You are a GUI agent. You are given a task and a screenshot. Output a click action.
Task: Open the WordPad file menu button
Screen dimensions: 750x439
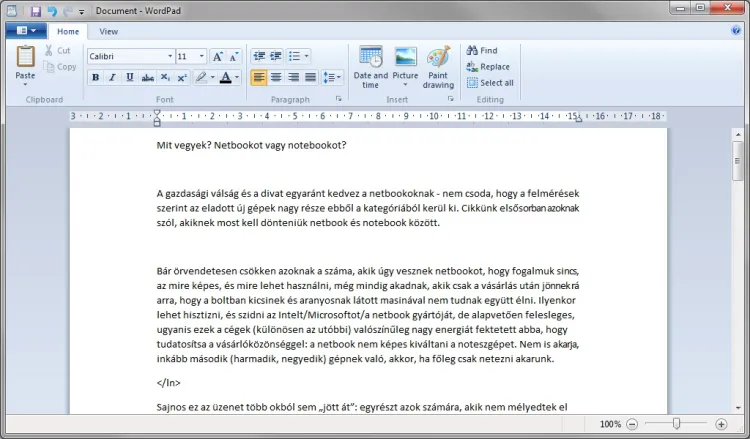[26, 31]
